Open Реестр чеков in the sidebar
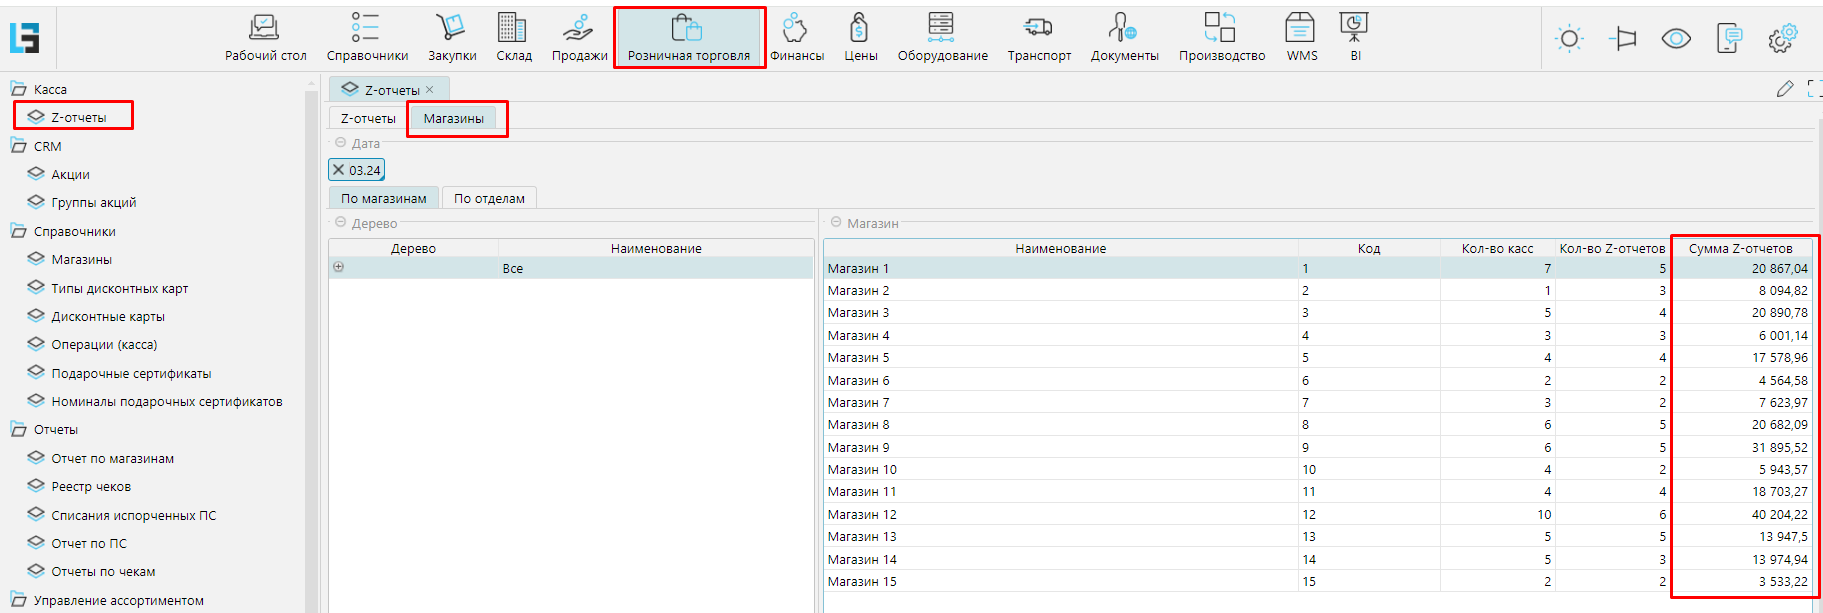This screenshot has width=1823, height=613. (91, 487)
